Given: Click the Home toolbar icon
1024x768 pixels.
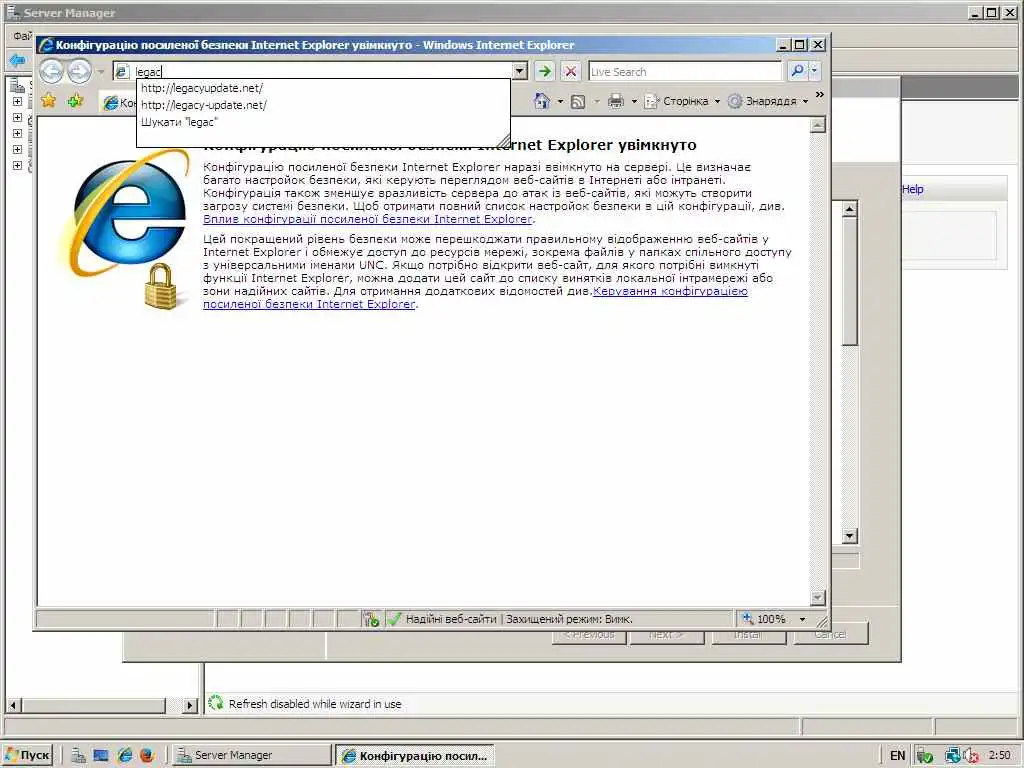Looking at the screenshot, I should (x=541, y=101).
